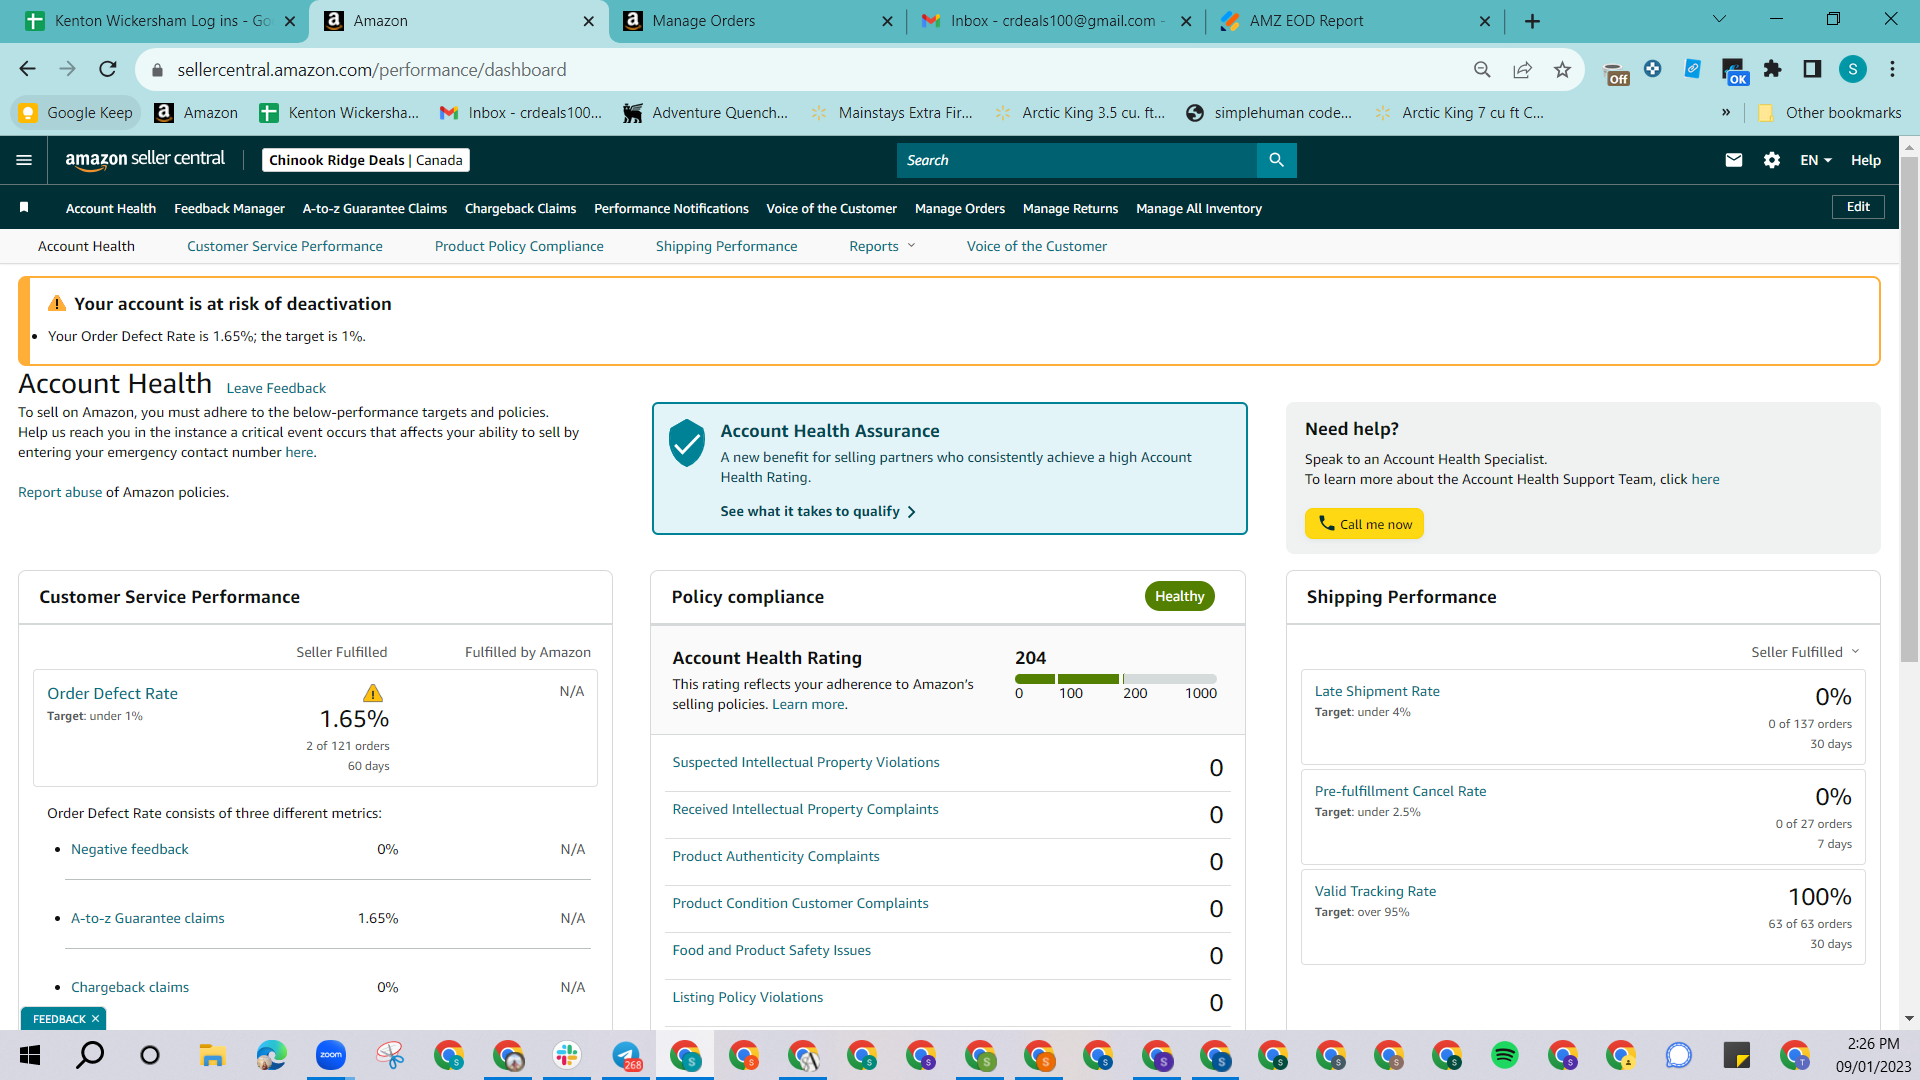Click See what it takes to qualify
The width and height of the screenshot is (1920, 1080).
[x=818, y=511]
